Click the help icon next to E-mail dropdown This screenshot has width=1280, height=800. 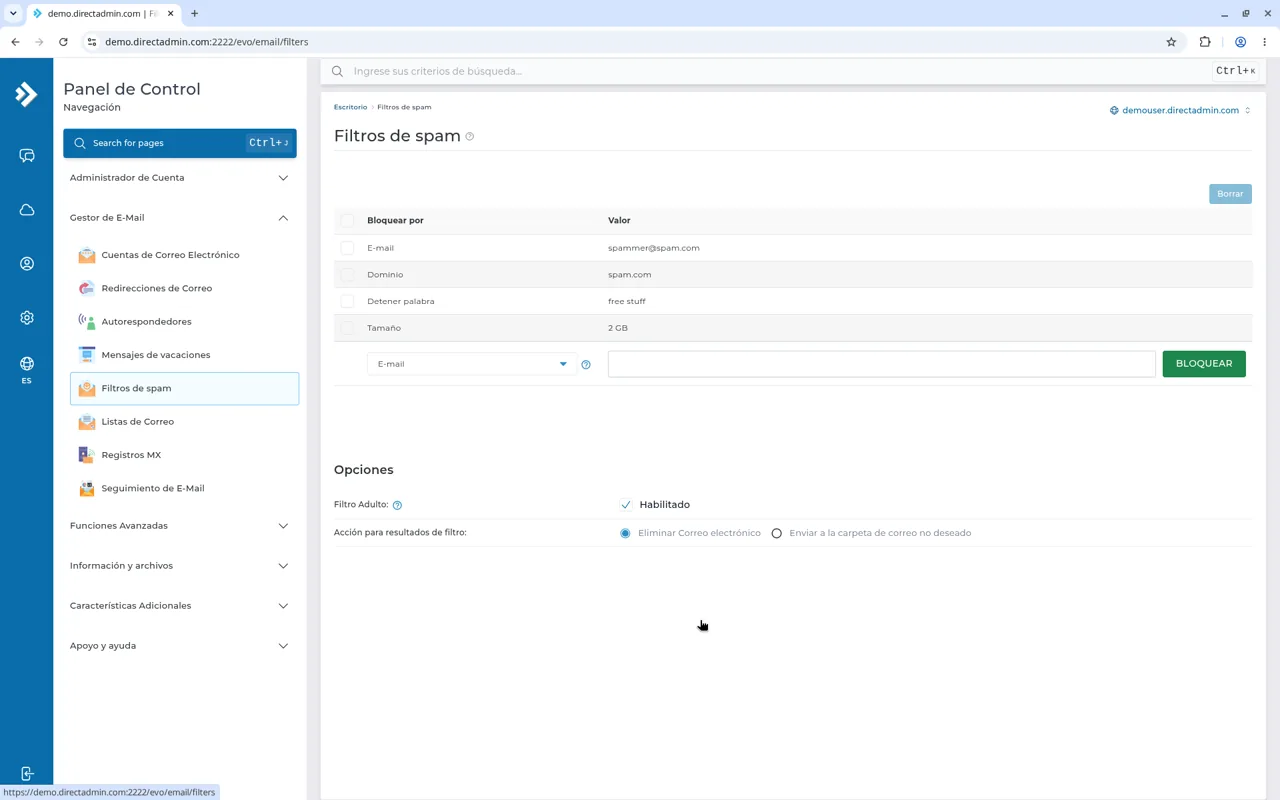coord(586,365)
